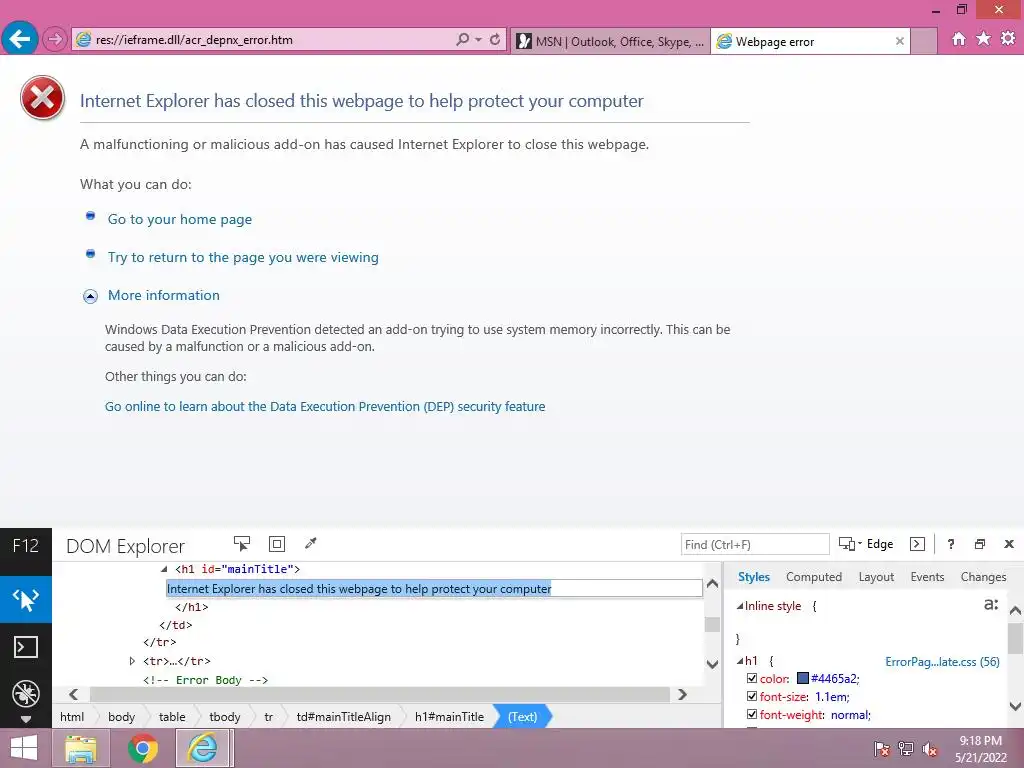Click the DOM tree horizontal scroll-right arrow

click(682, 694)
